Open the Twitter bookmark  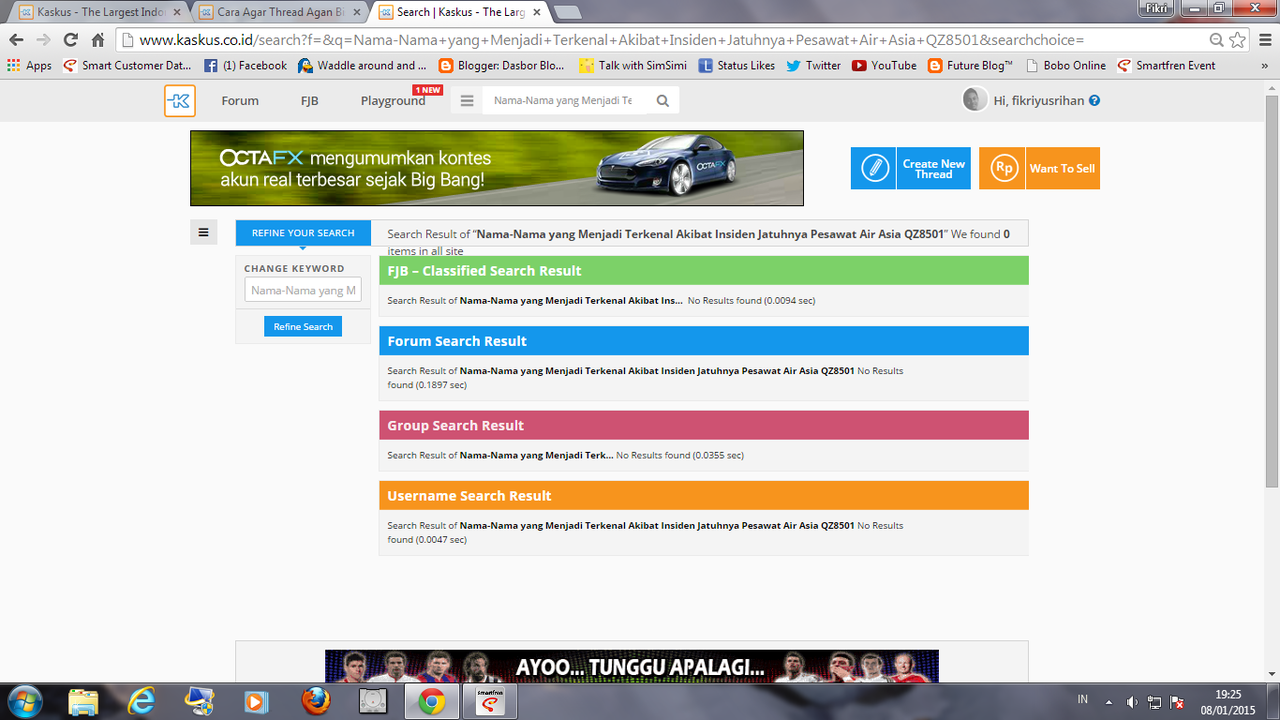[x=813, y=65]
